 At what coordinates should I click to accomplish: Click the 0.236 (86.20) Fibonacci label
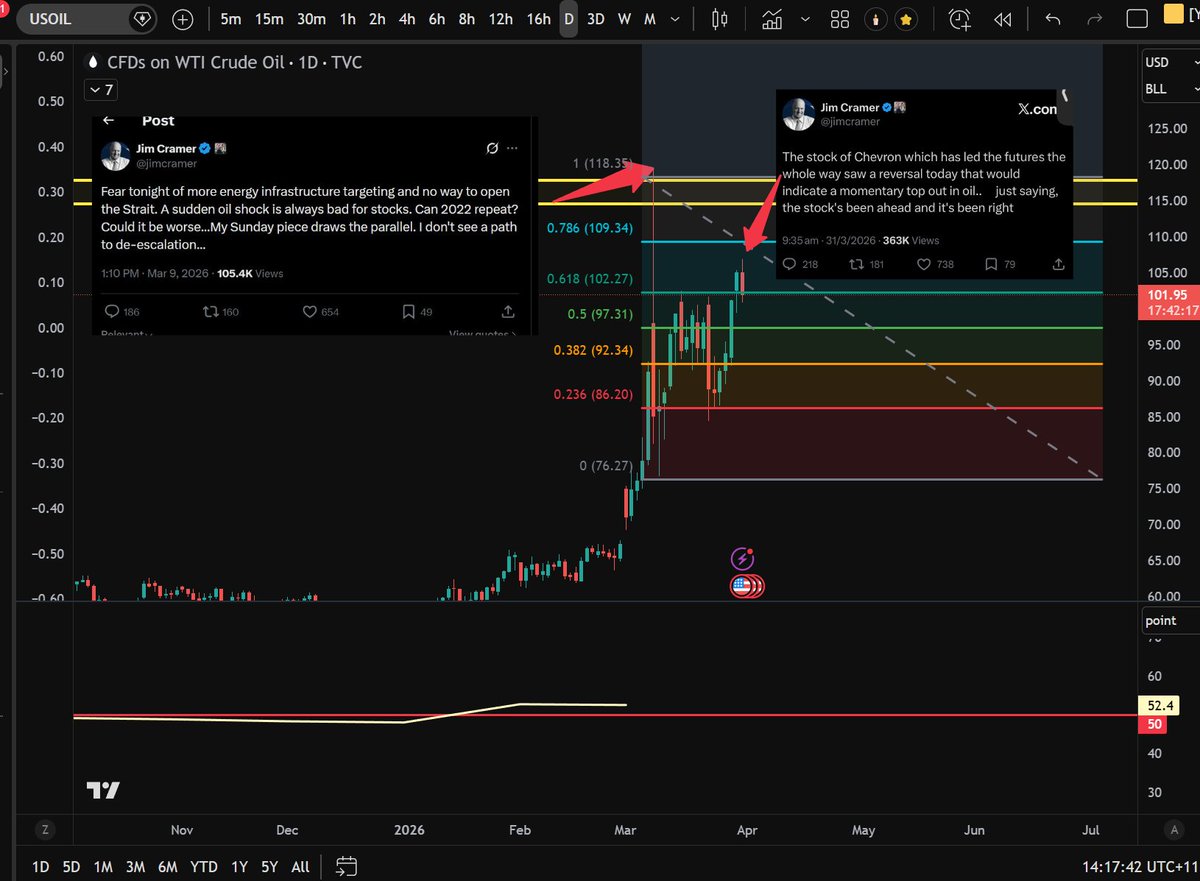pyautogui.click(x=593, y=395)
